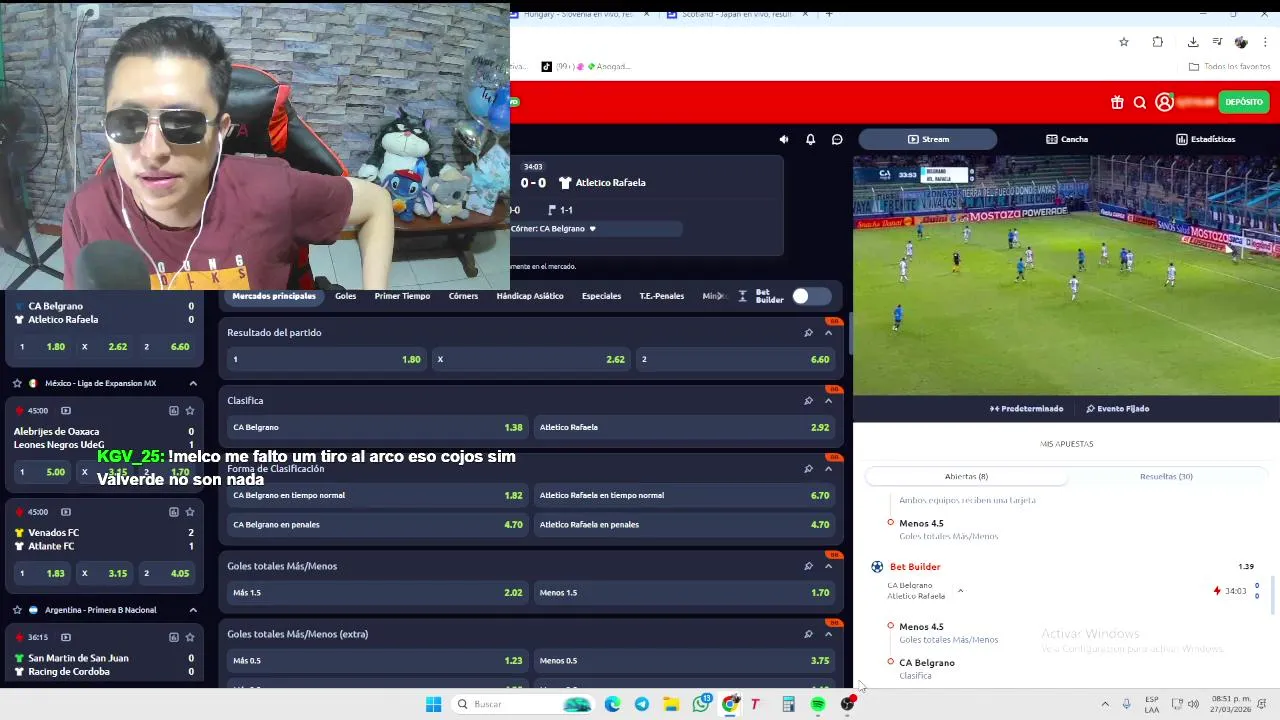Open the chat bubble icon
This screenshot has width=1280, height=720.
coord(837,139)
